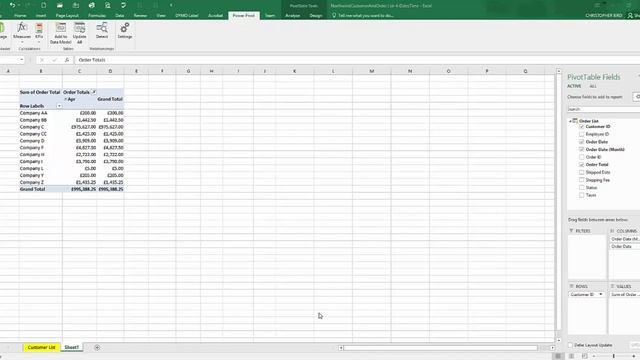640x360 pixels.
Task: Check the Order ID field
Action: click(582, 157)
